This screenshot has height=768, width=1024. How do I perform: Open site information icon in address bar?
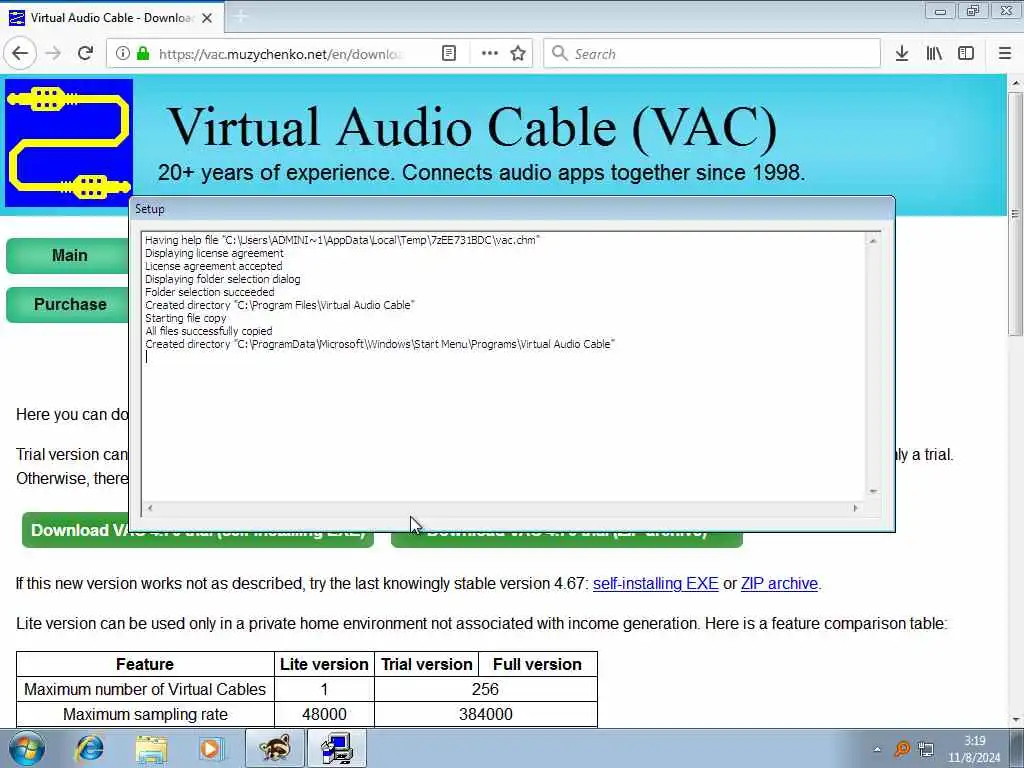tap(122, 54)
